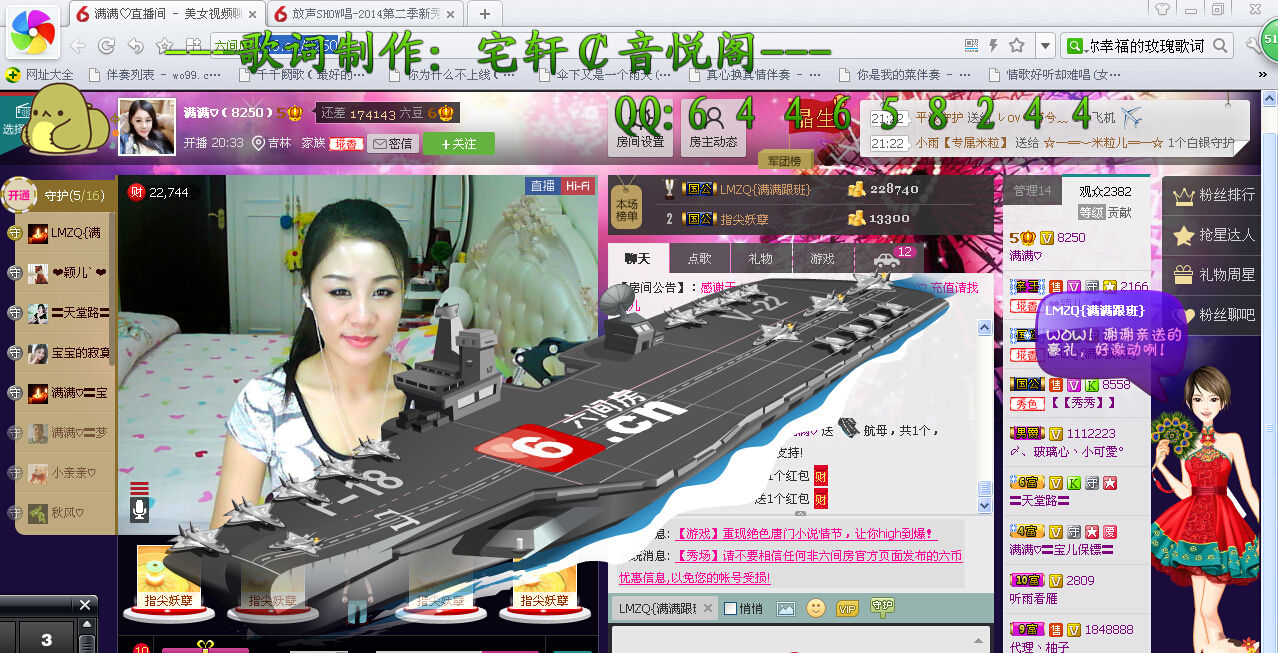Viewport: 1278px width, 653px height.
Task: Switch to the 礼物 gifts tab
Action: tap(760, 258)
